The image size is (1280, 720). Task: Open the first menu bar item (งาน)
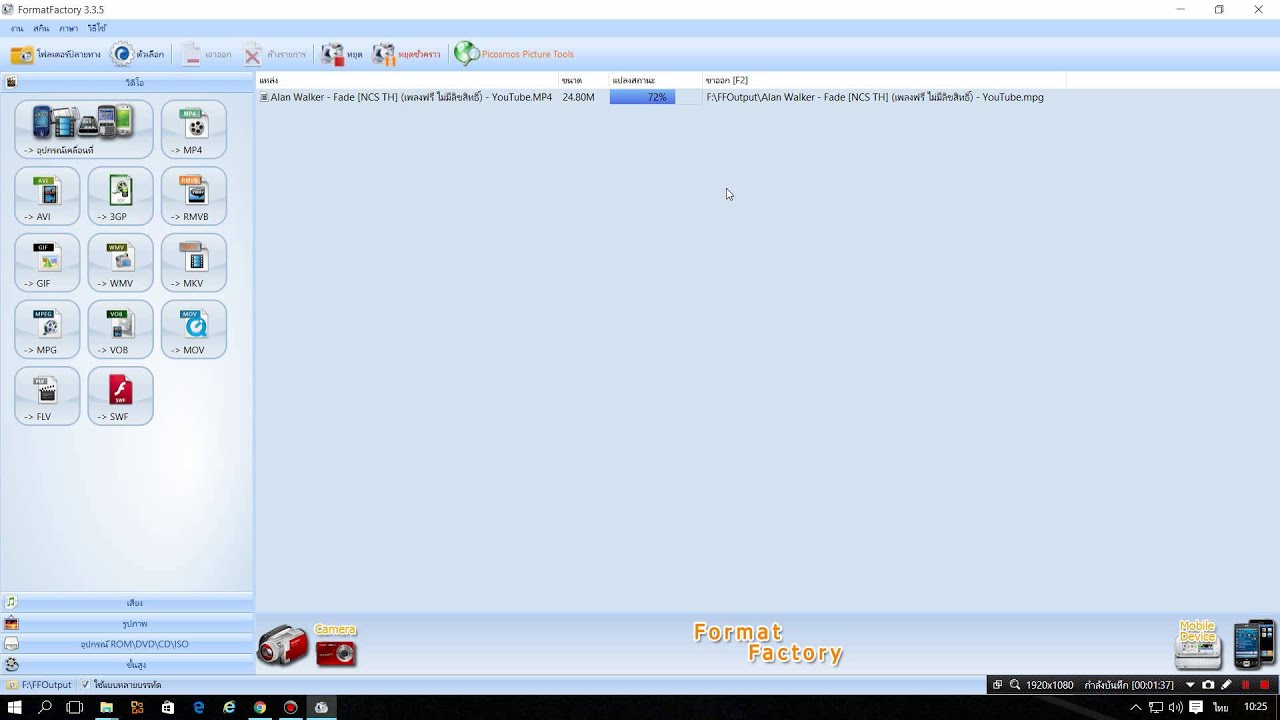(17, 29)
